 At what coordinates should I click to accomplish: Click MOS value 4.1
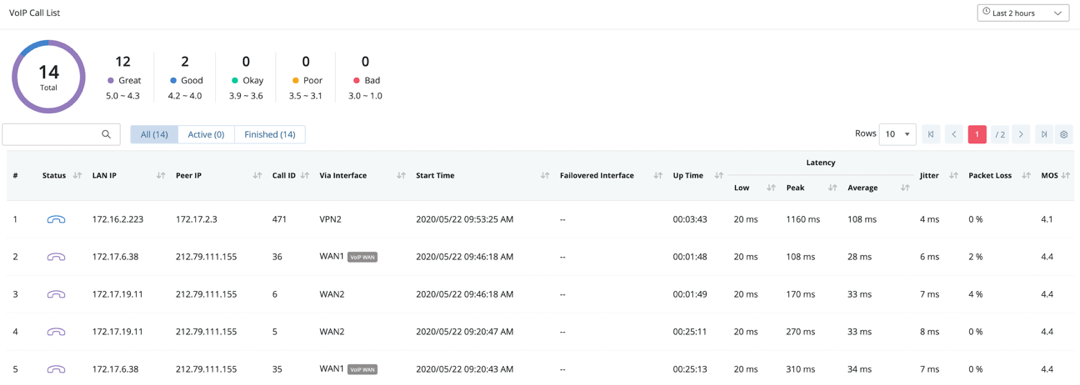[1047, 220]
